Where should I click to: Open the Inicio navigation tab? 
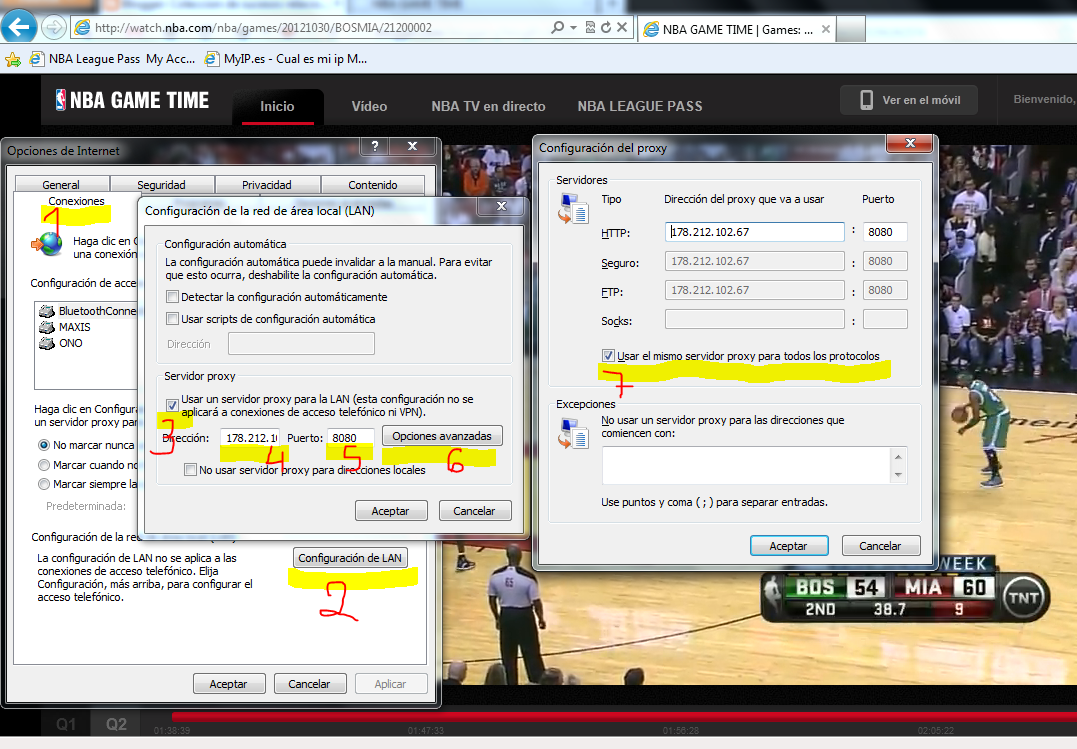277,107
